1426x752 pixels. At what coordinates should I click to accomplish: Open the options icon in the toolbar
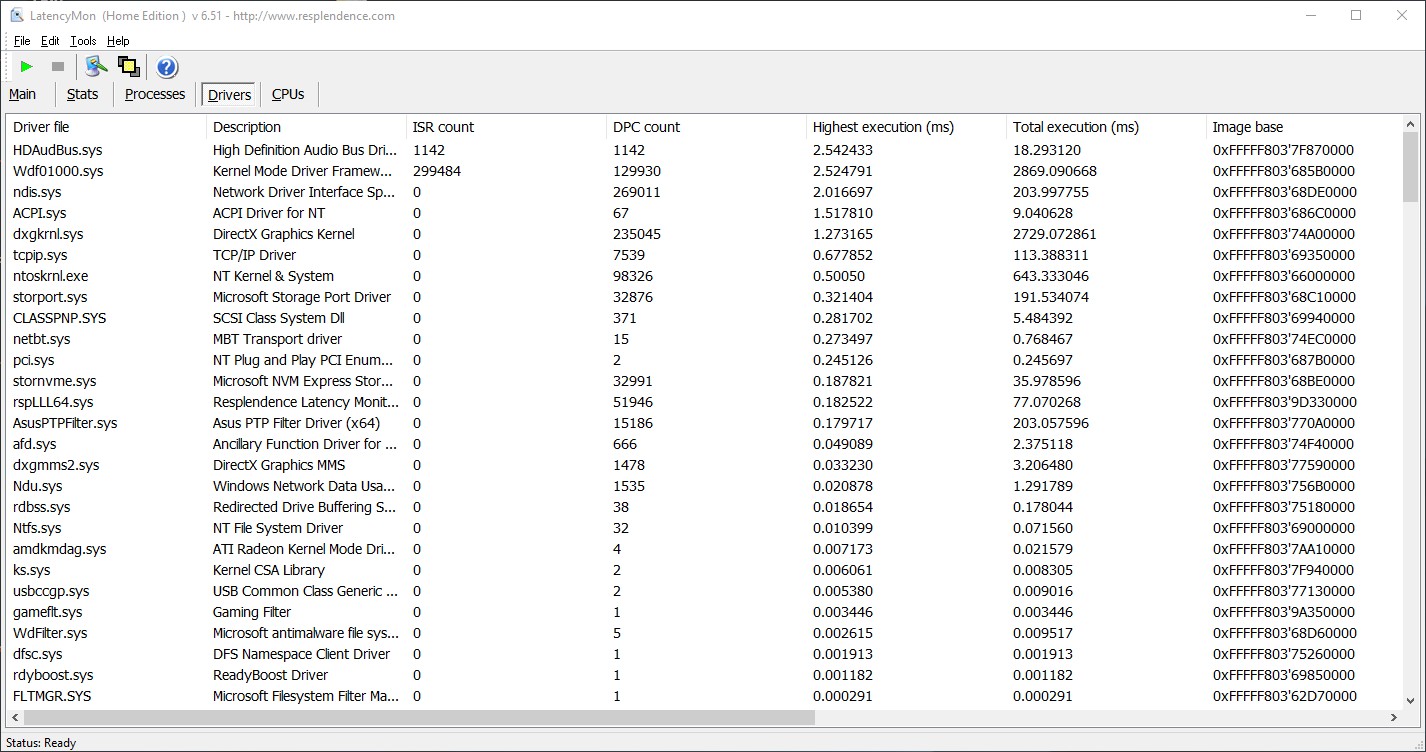96,67
